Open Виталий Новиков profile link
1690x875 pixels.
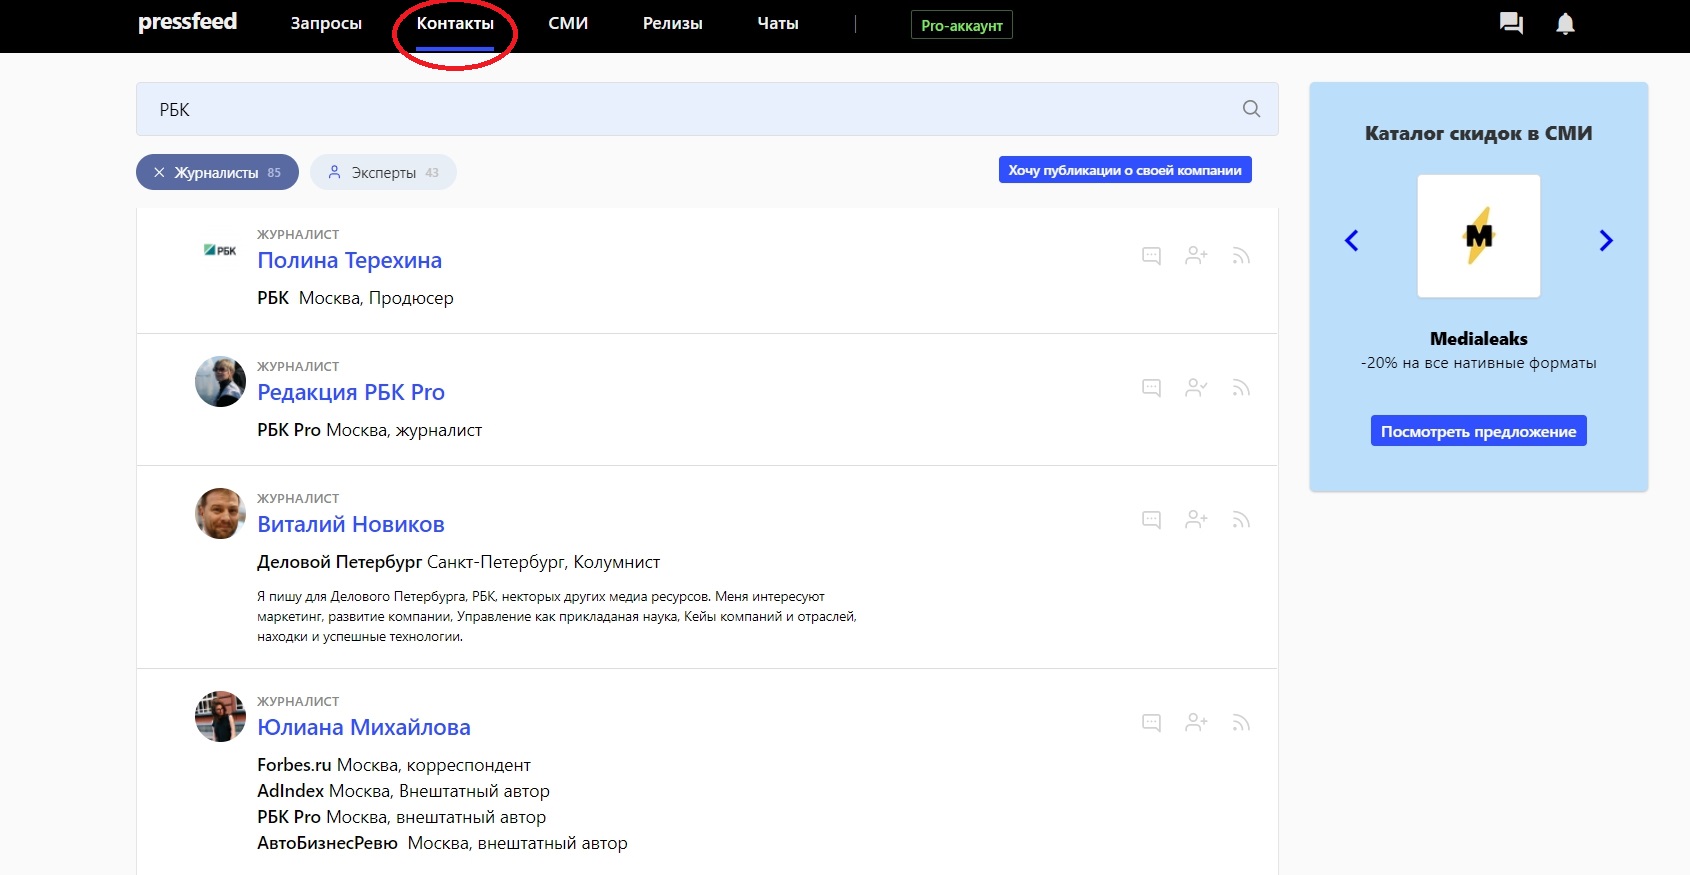(350, 525)
